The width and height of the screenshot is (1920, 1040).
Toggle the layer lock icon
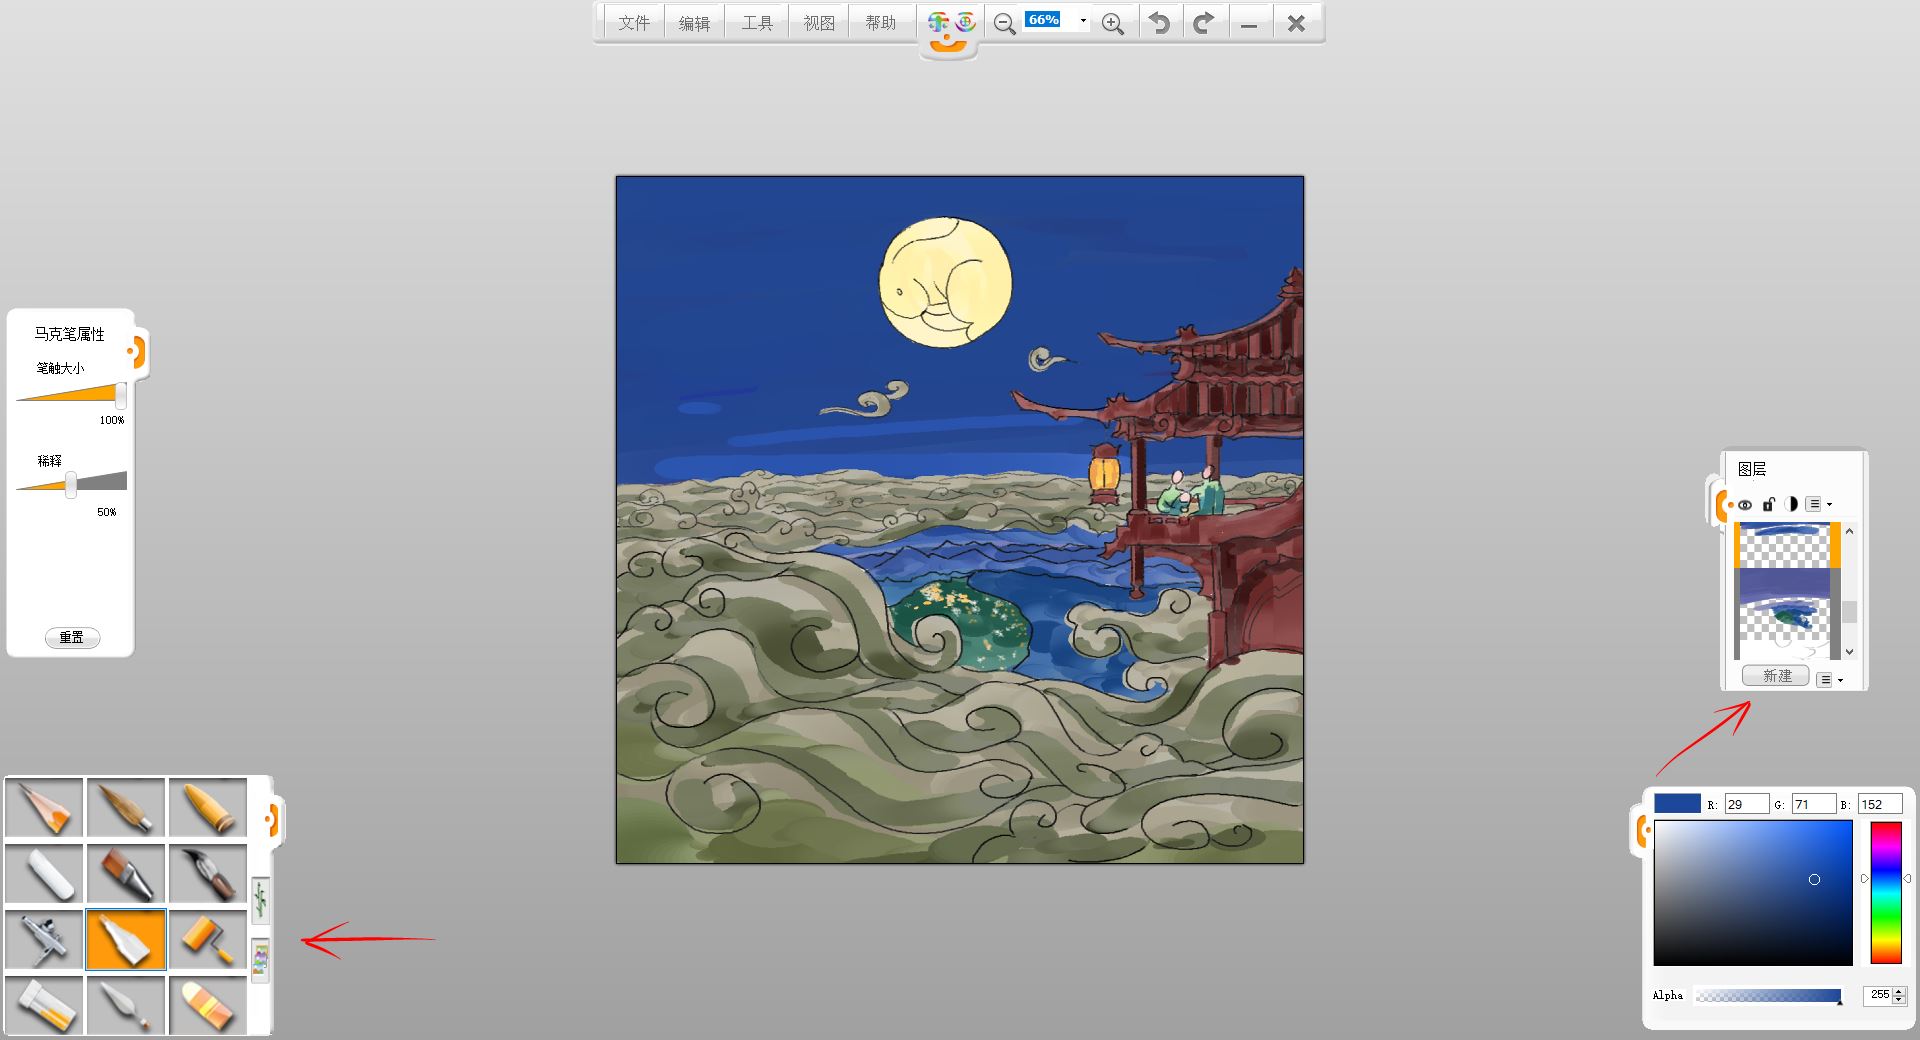point(1768,505)
